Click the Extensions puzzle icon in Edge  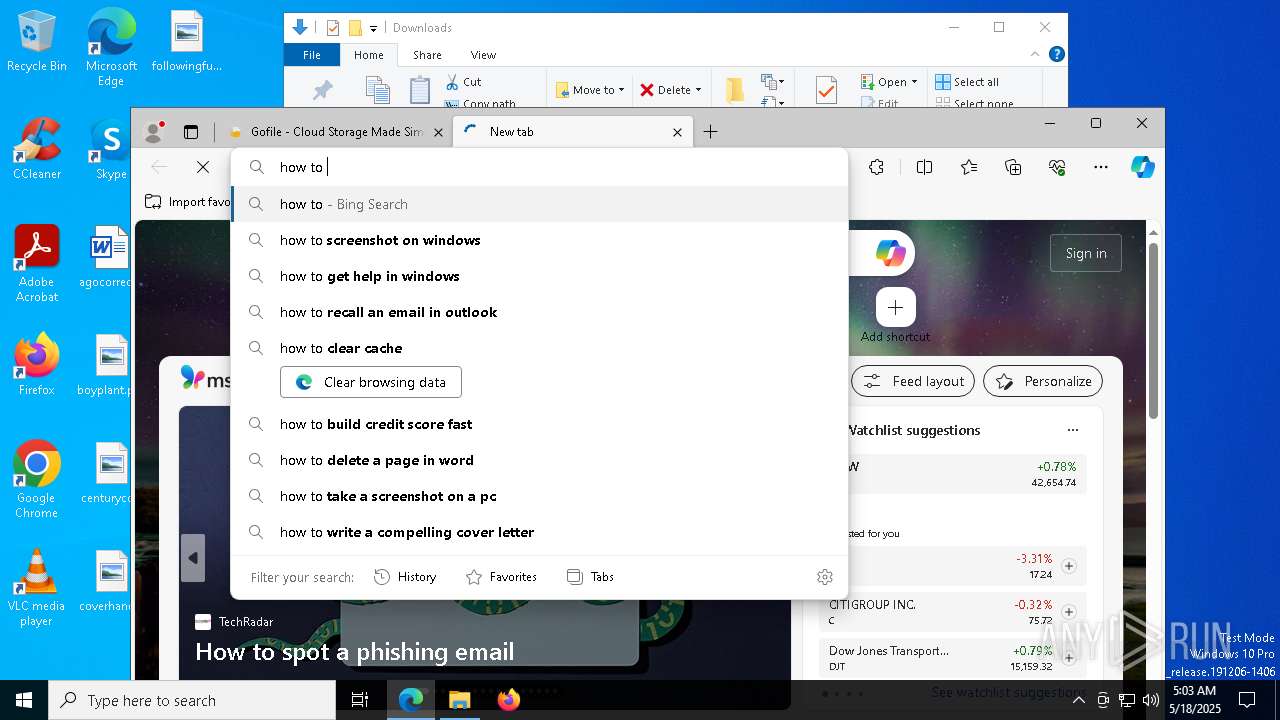coord(877,167)
